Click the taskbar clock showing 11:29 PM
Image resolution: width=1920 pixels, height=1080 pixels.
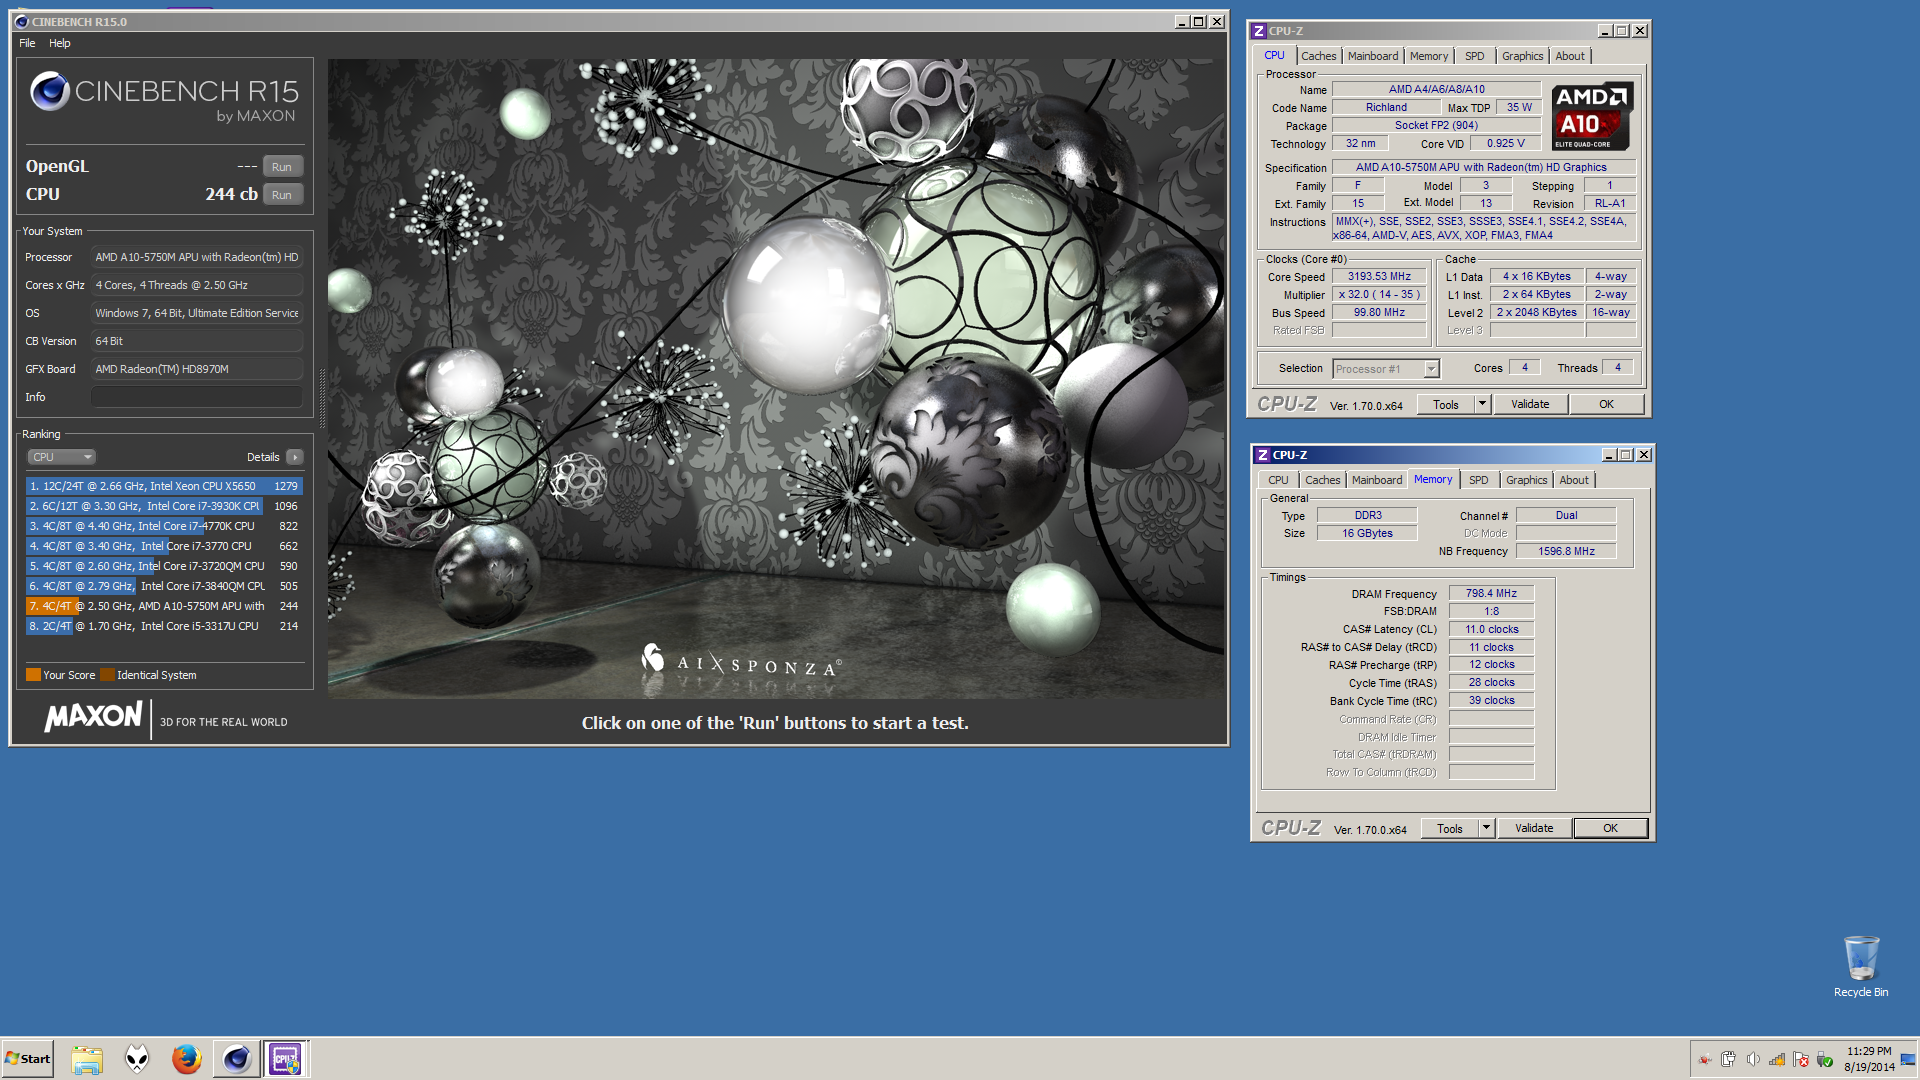coord(1869,1059)
